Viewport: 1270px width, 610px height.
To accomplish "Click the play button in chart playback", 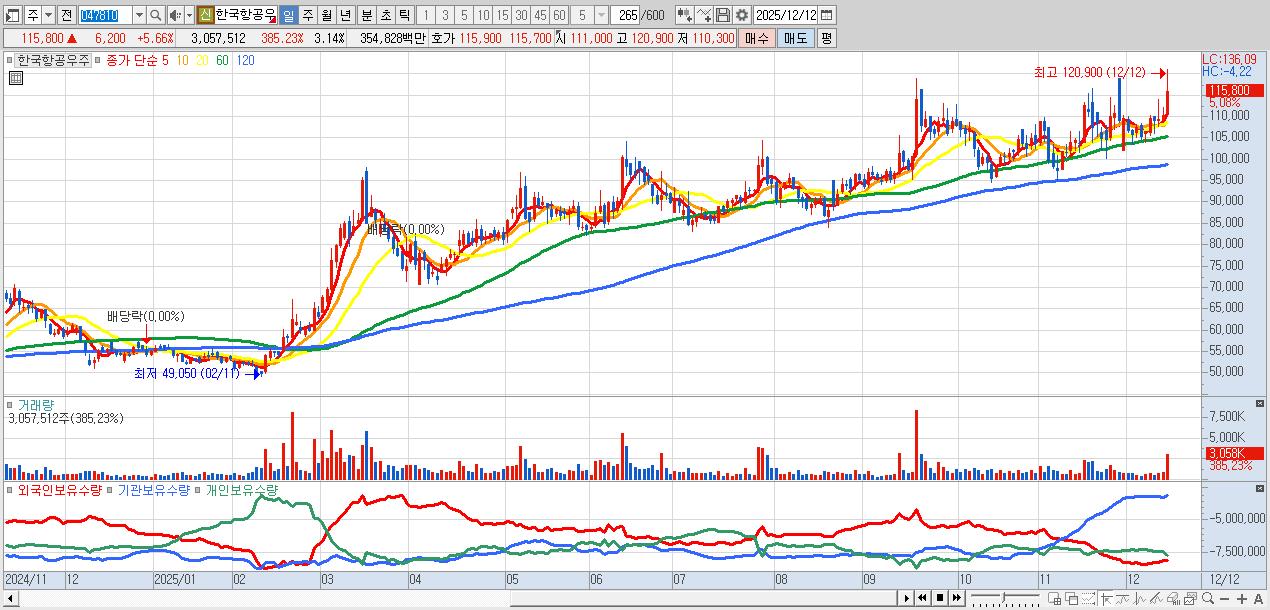I will [907, 598].
